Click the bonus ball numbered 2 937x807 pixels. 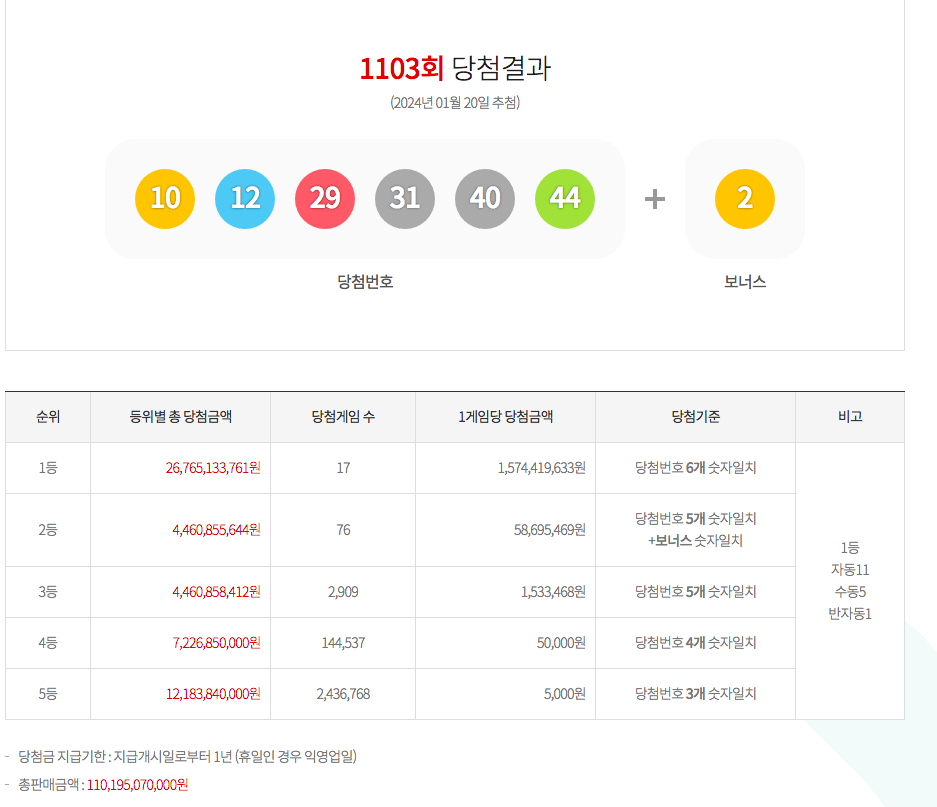745,198
